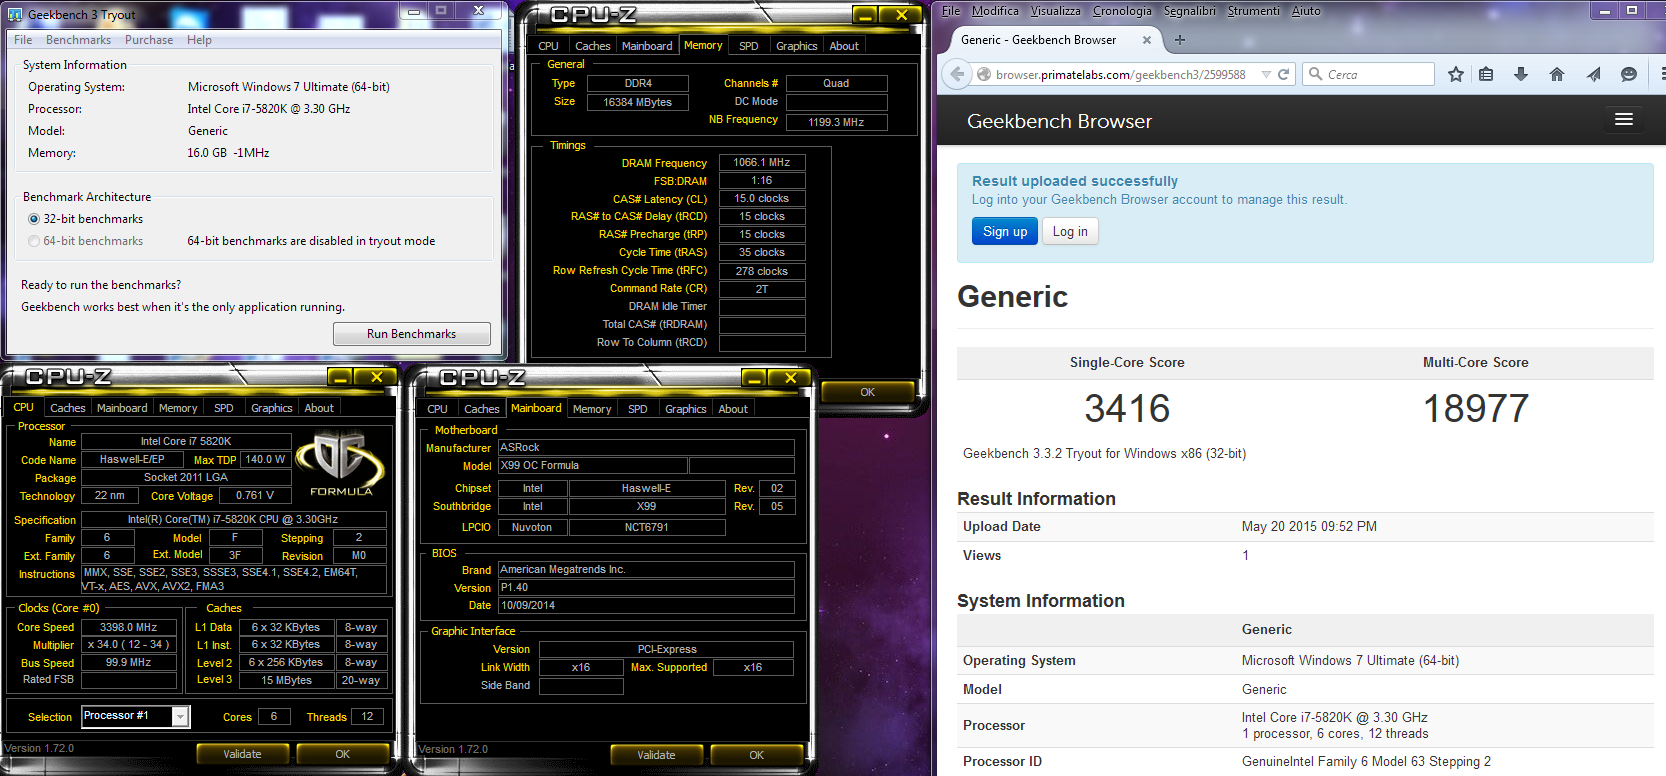Open Firefox Strumenti menu

tap(1253, 11)
